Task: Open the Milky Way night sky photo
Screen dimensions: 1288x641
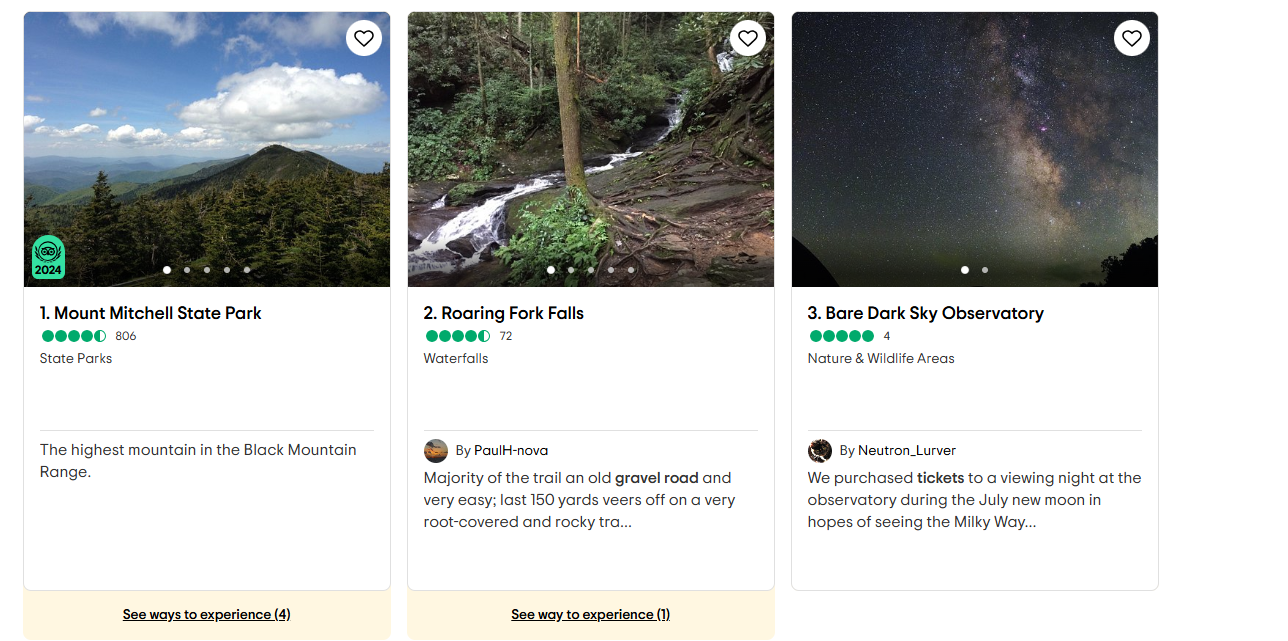Action: (975, 150)
